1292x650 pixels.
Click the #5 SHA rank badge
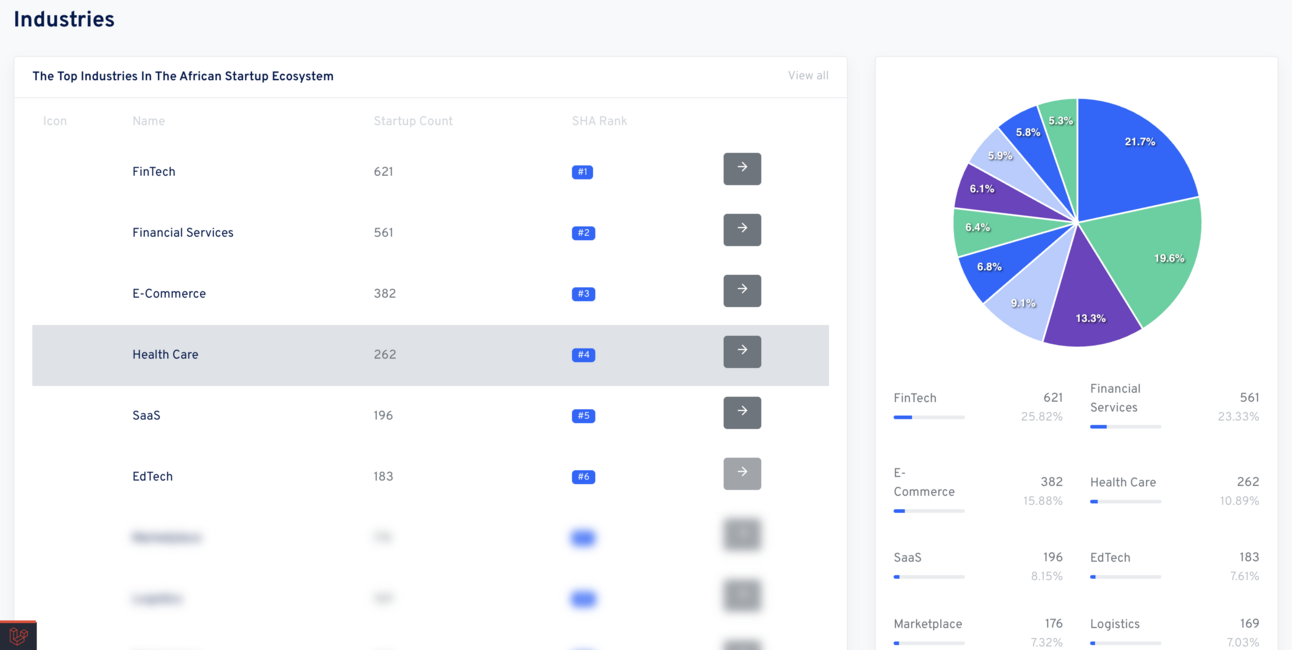[x=583, y=416]
